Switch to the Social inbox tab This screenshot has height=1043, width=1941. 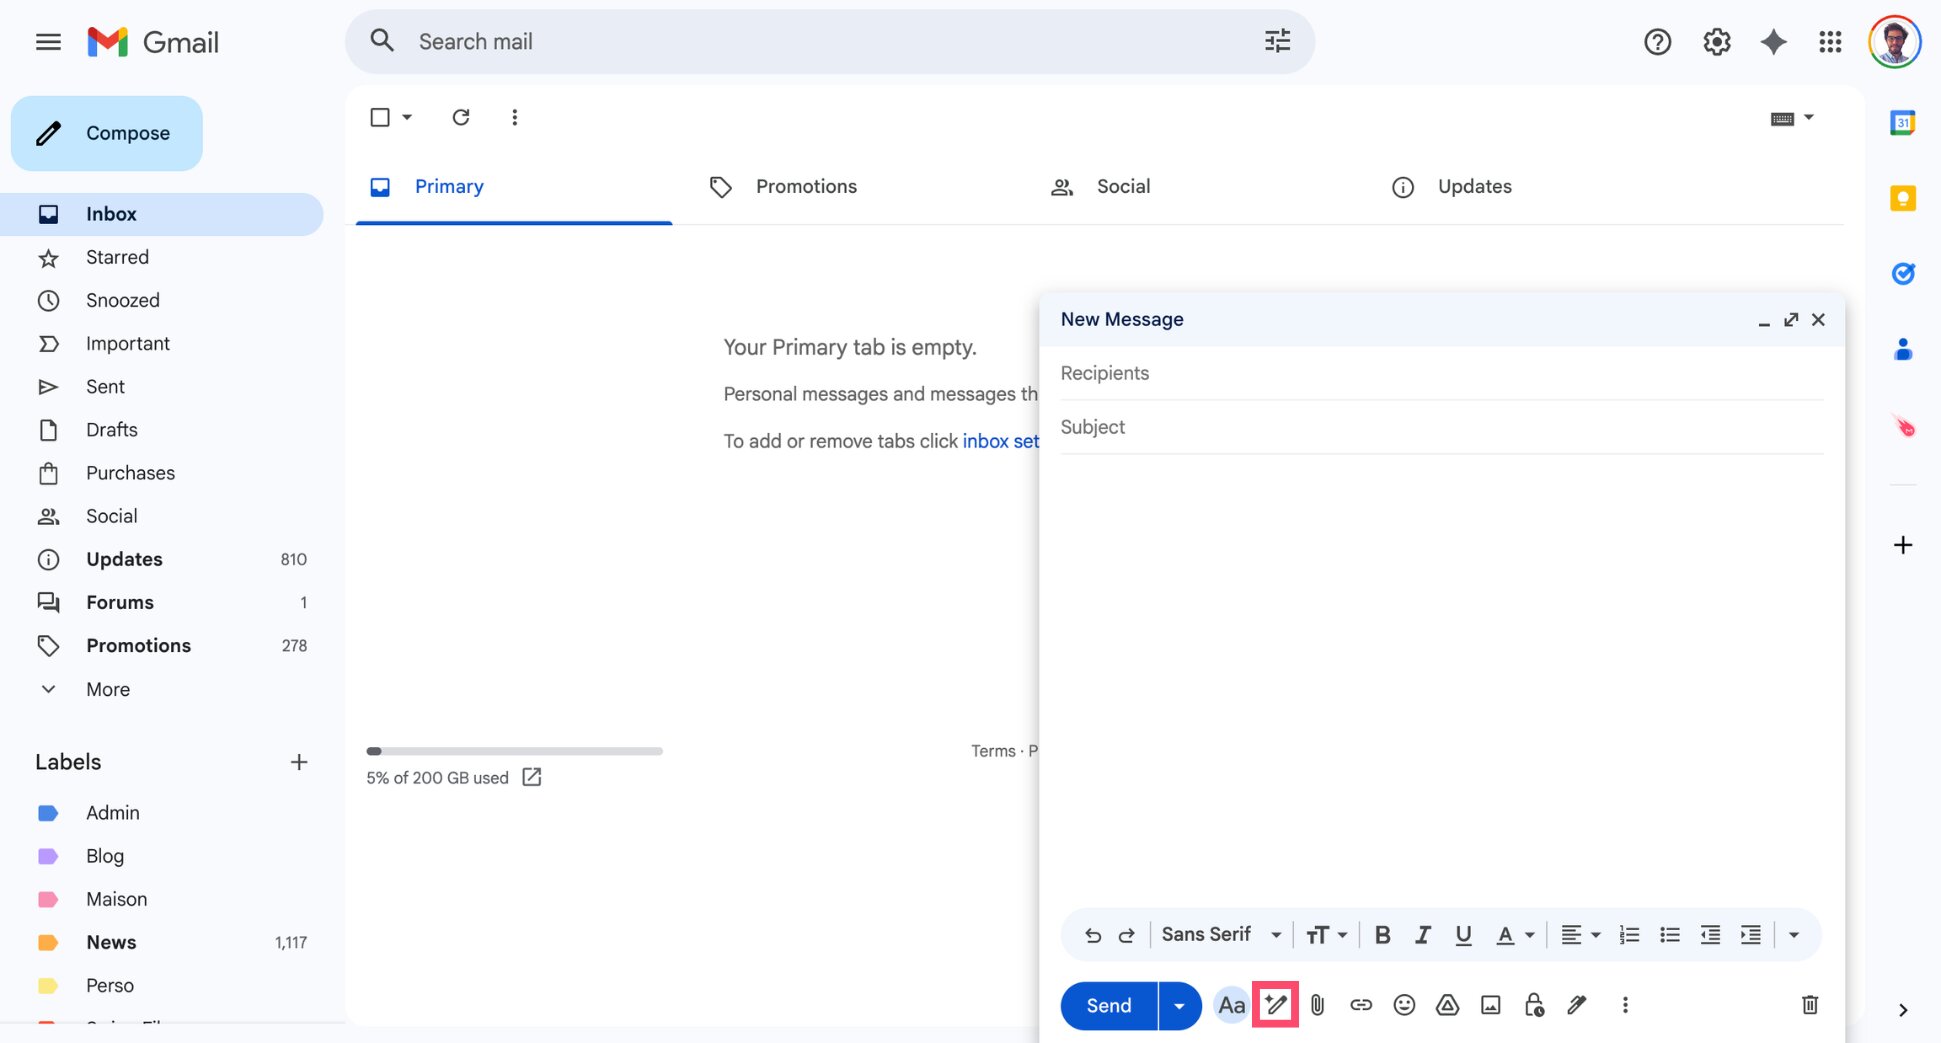click(x=1122, y=186)
